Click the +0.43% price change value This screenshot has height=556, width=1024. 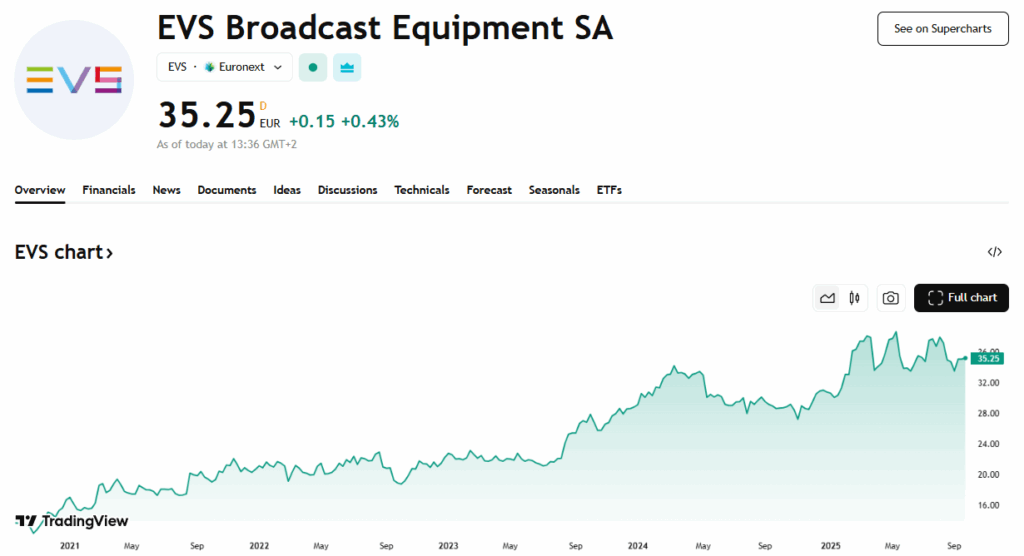coord(370,122)
